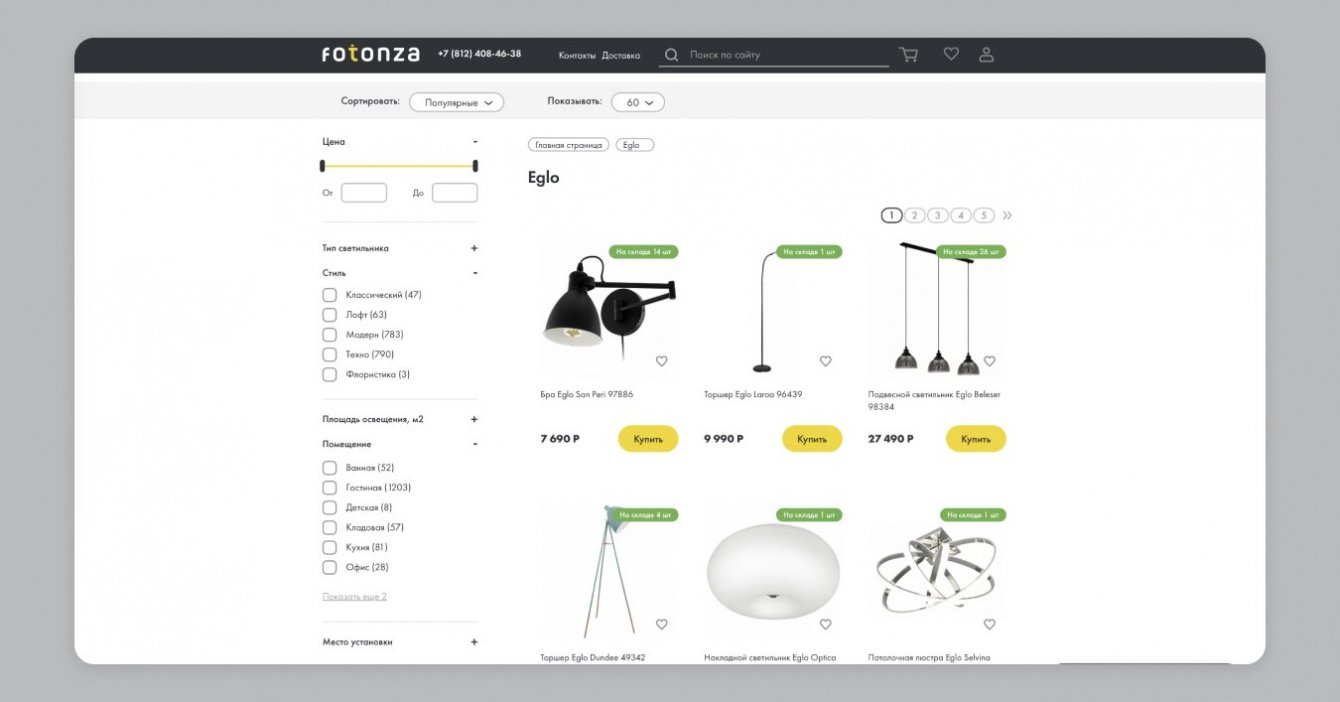Click the Eglo breadcrumb

pyautogui.click(x=635, y=145)
